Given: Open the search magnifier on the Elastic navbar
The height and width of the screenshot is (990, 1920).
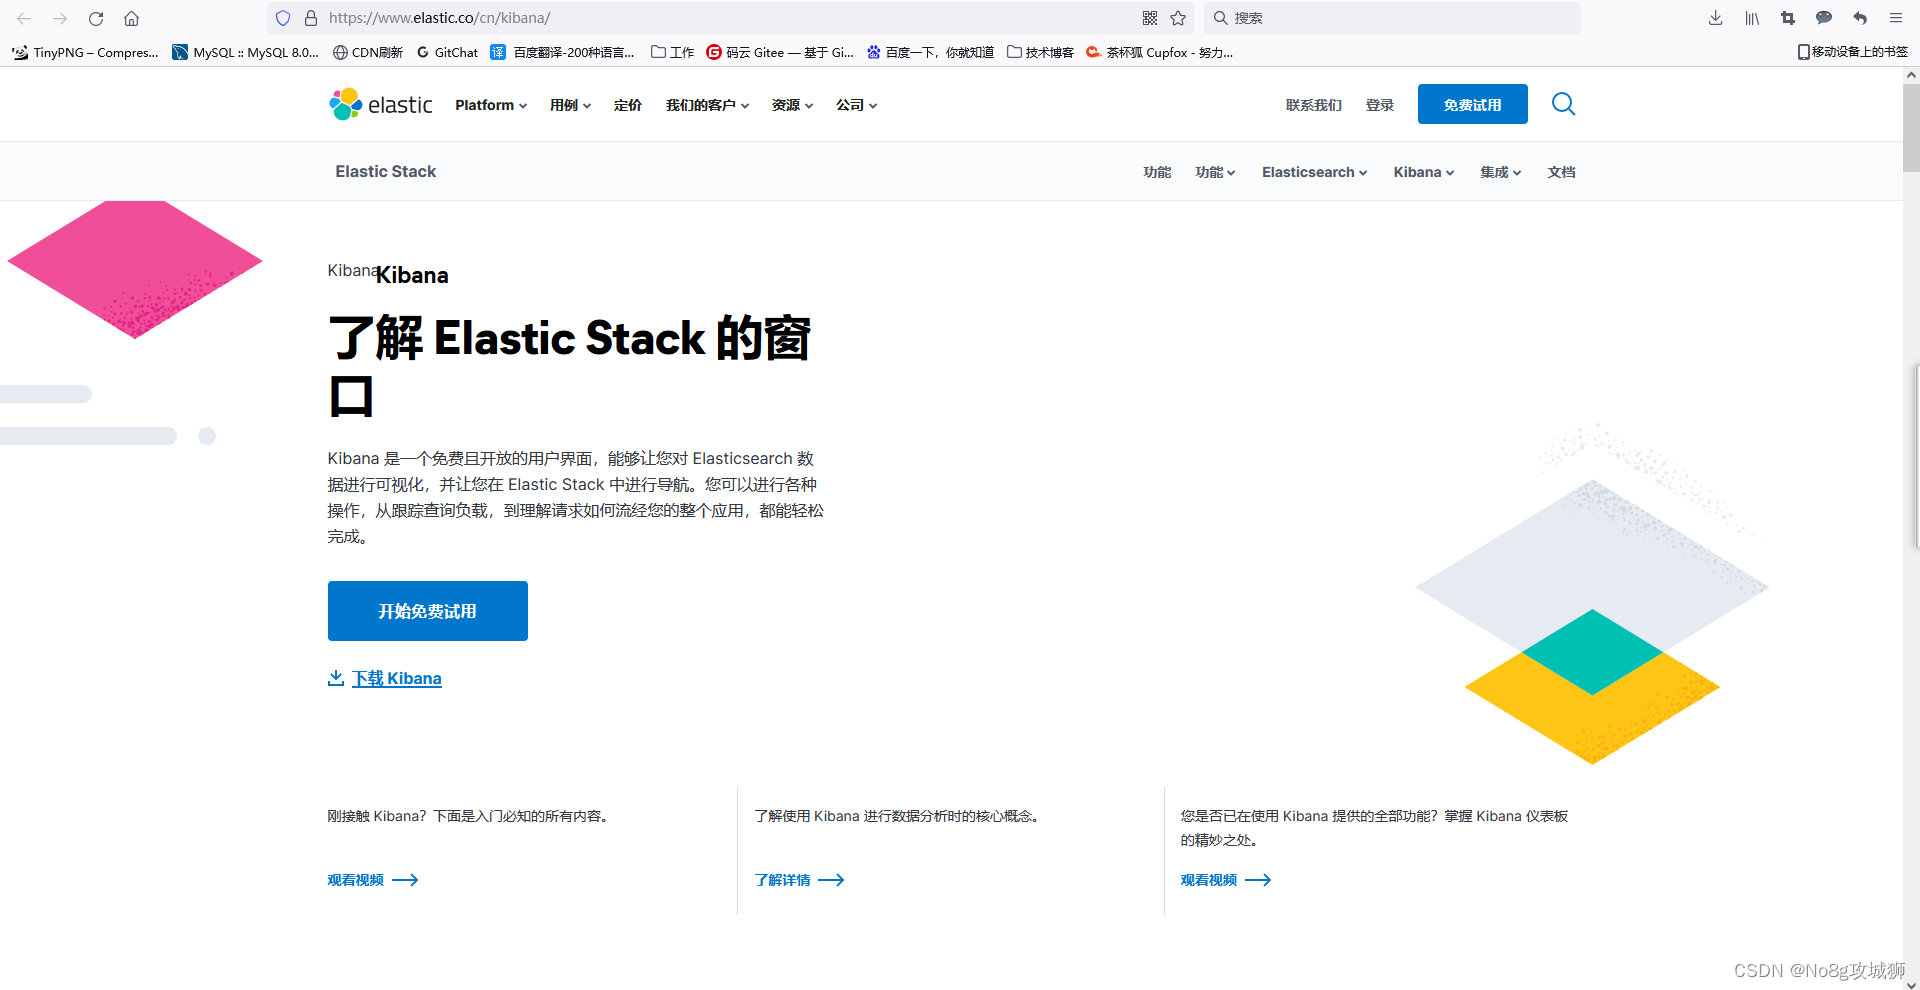Looking at the screenshot, I should coord(1563,103).
